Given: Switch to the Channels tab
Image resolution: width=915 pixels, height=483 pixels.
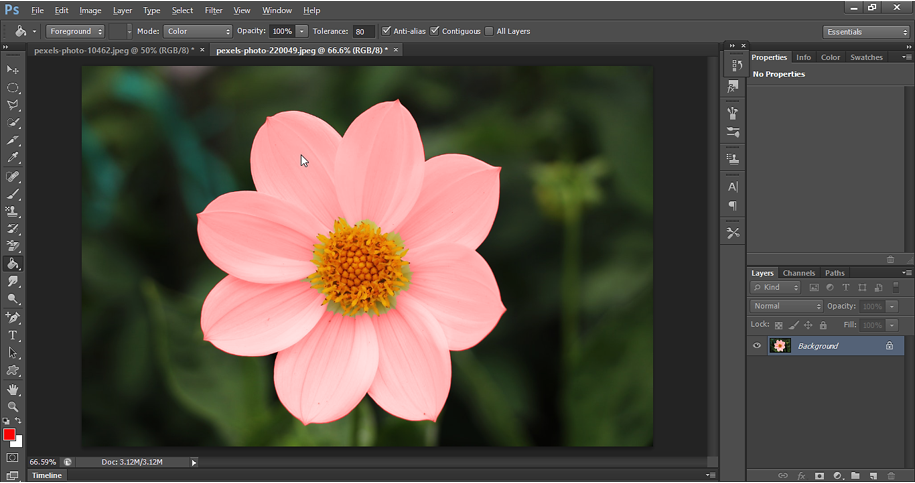Looking at the screenshot, I should click(798, 273).
